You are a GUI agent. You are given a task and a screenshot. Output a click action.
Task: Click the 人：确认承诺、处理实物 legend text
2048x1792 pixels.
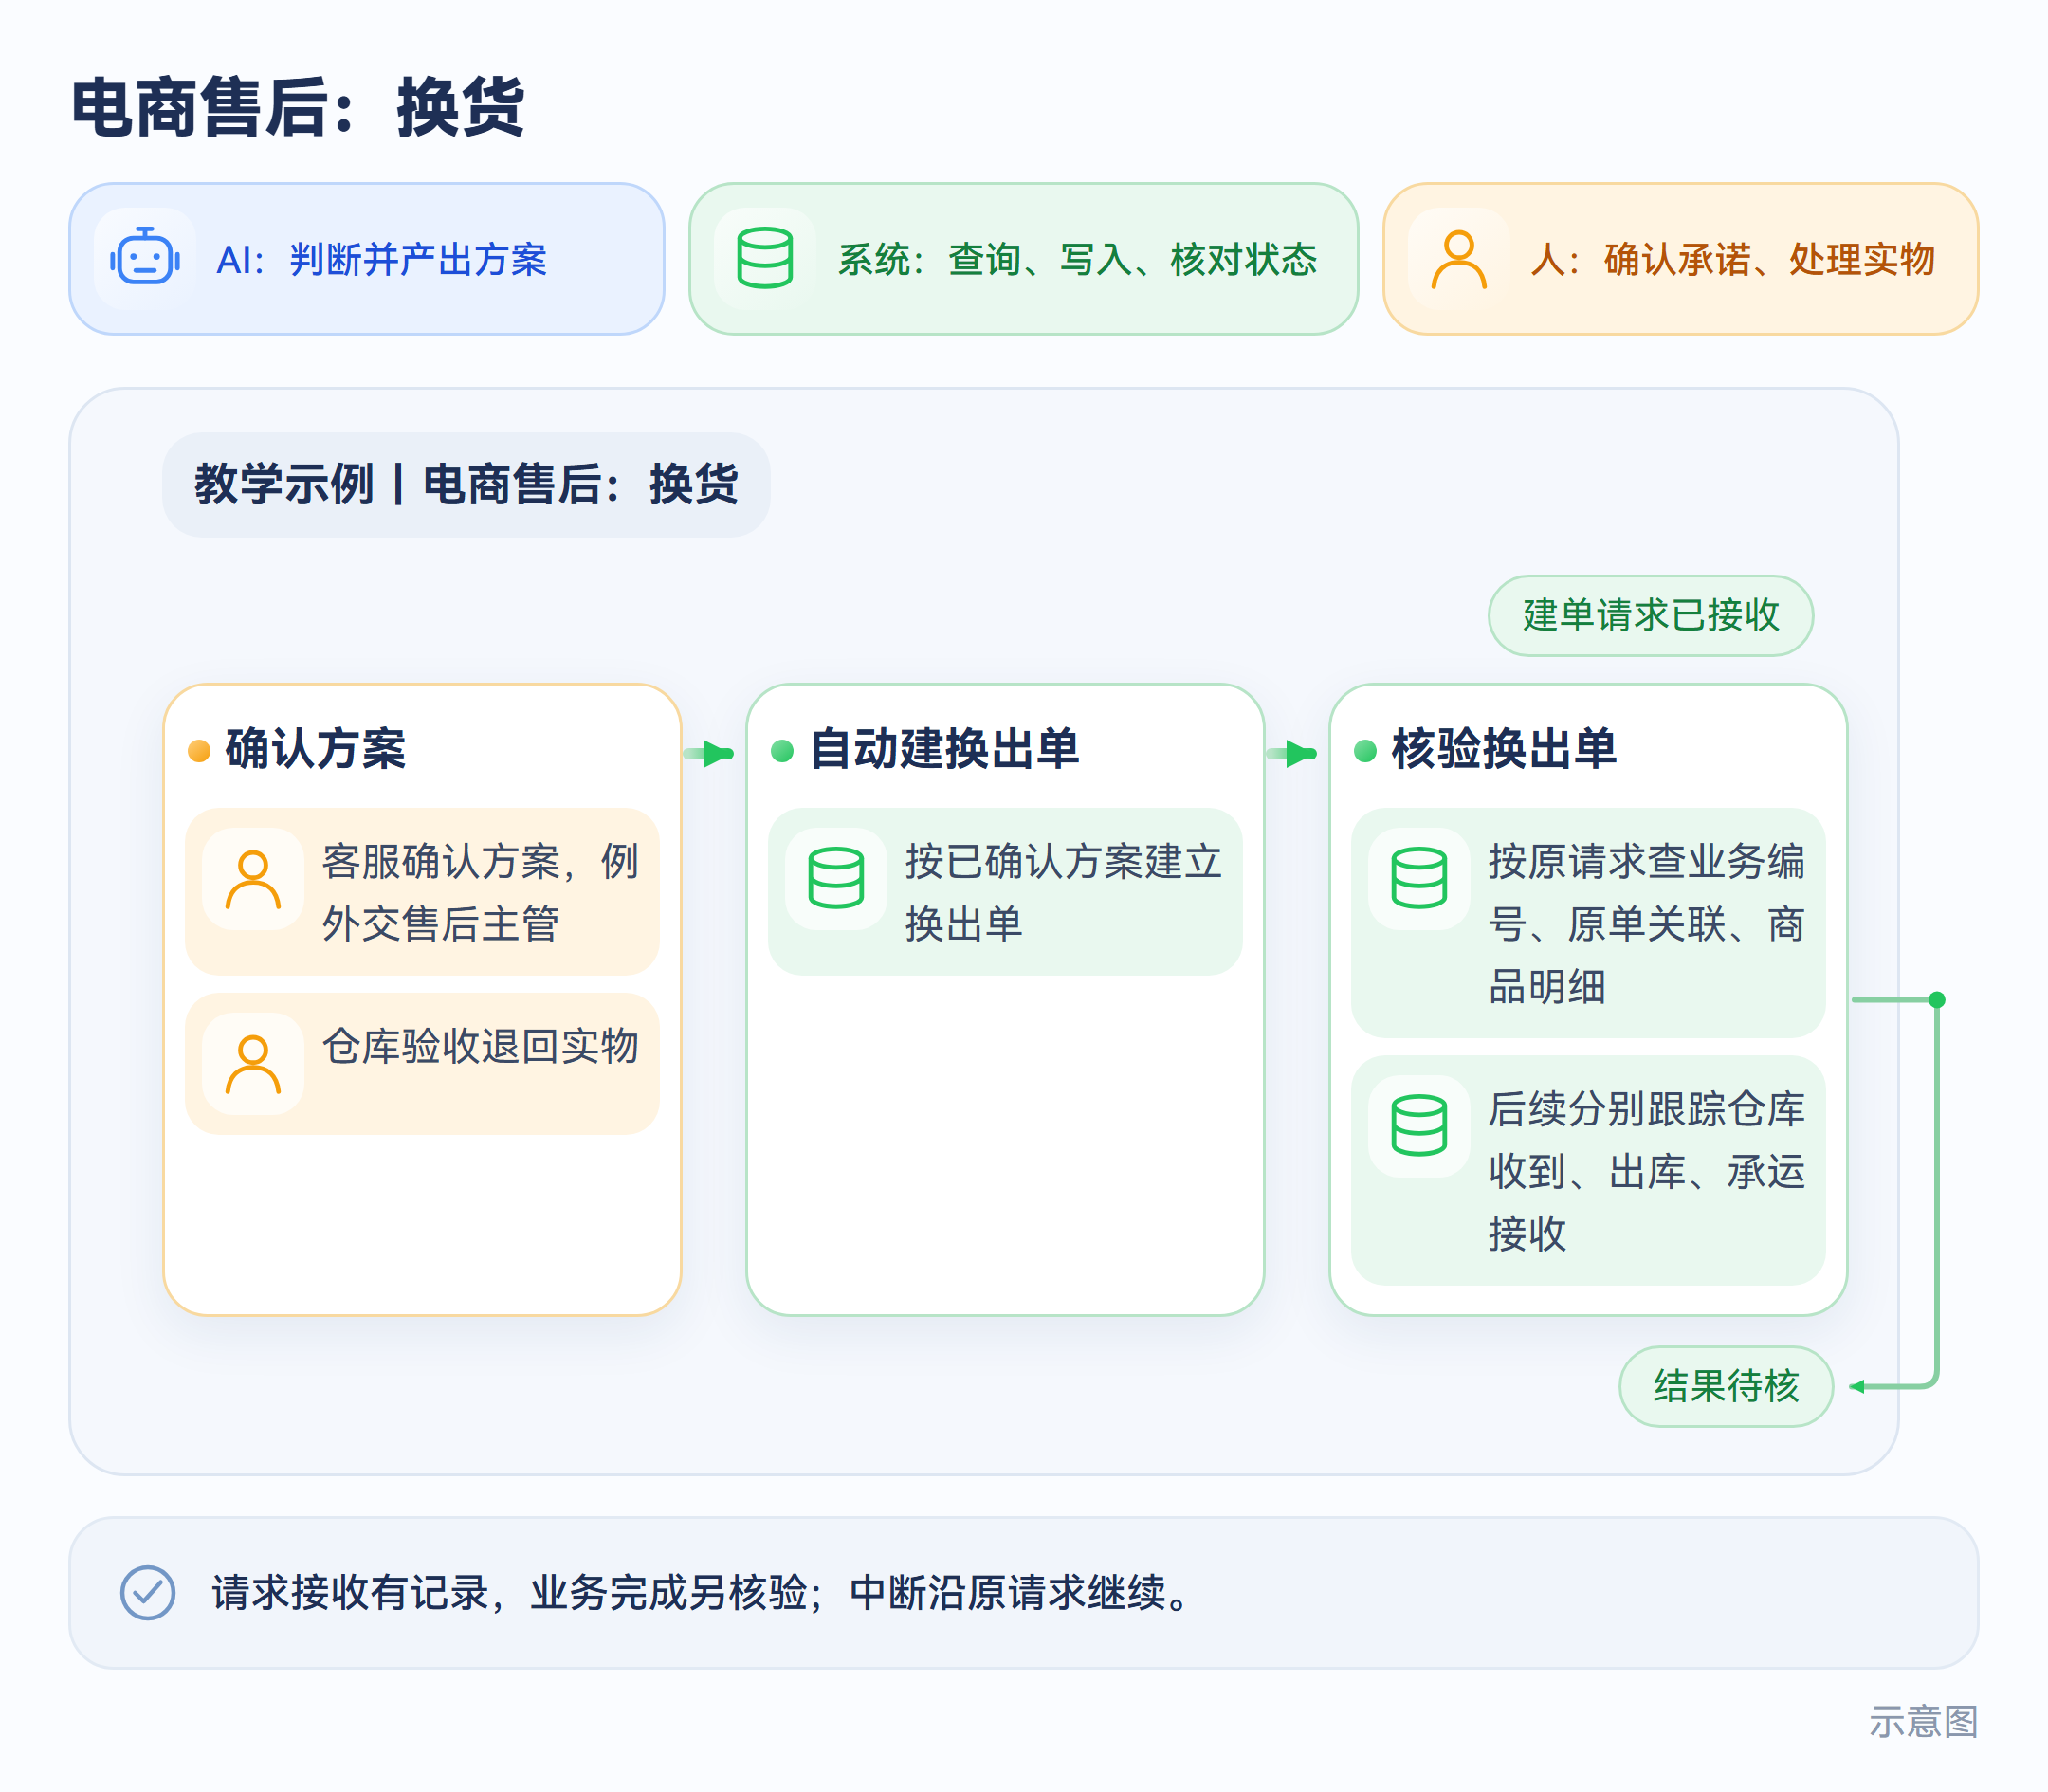pyautogui.click(x=1733, y=260)
